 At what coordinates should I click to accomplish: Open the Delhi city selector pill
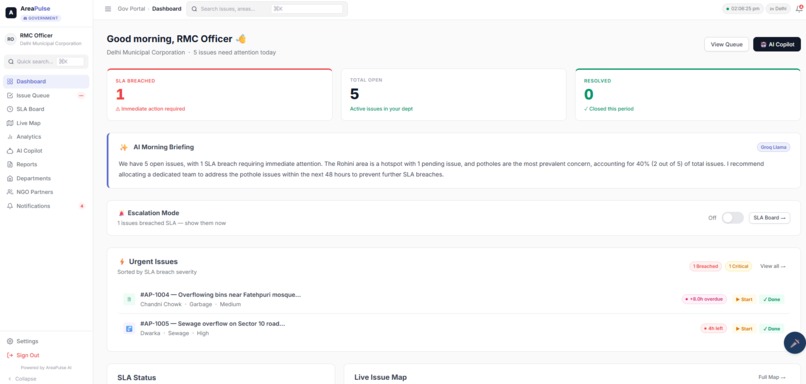(778, 9)
